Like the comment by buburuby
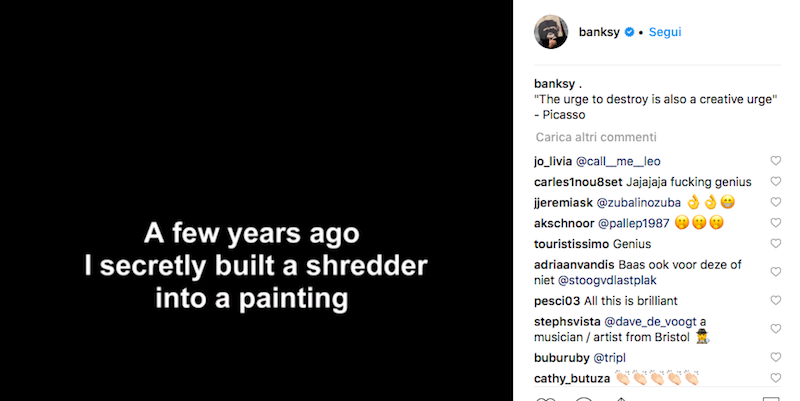The image size is (800, 401). [x=775, y=357]
